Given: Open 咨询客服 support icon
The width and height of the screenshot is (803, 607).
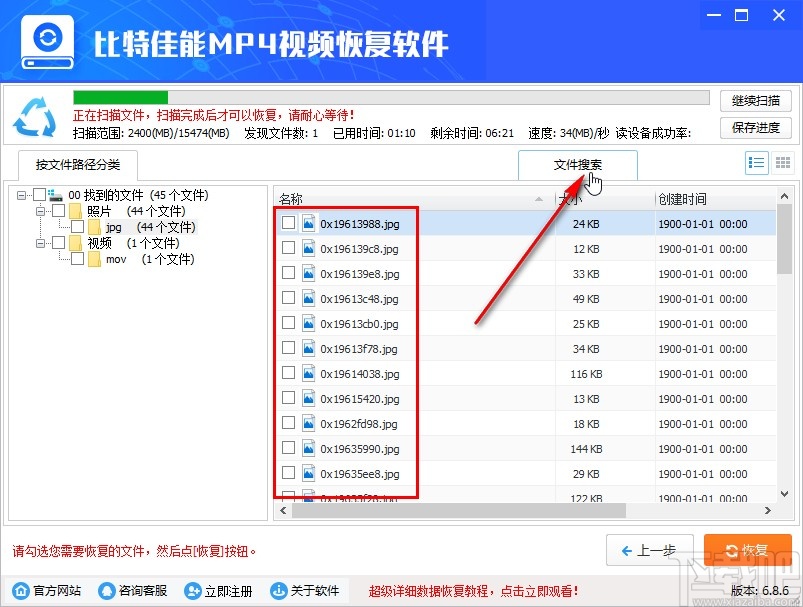Looking at the screenshot, I should point(107,591).
